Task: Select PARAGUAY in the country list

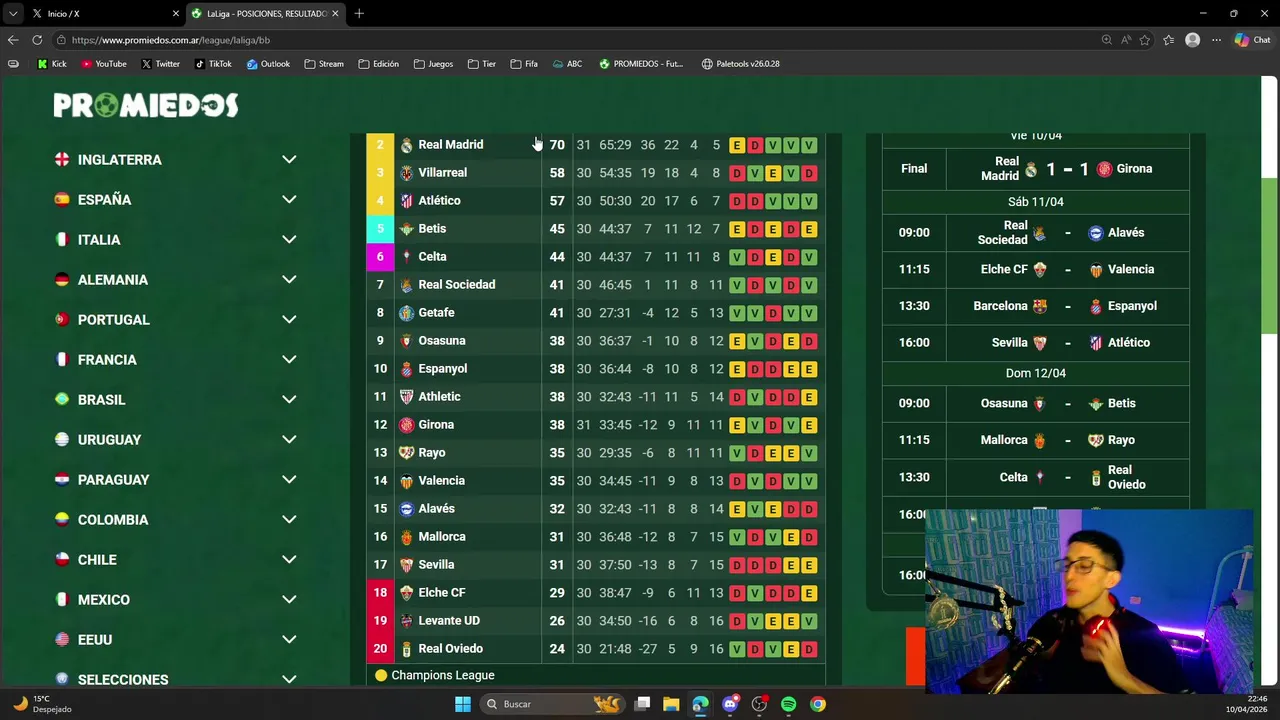Action: point(113,480)
